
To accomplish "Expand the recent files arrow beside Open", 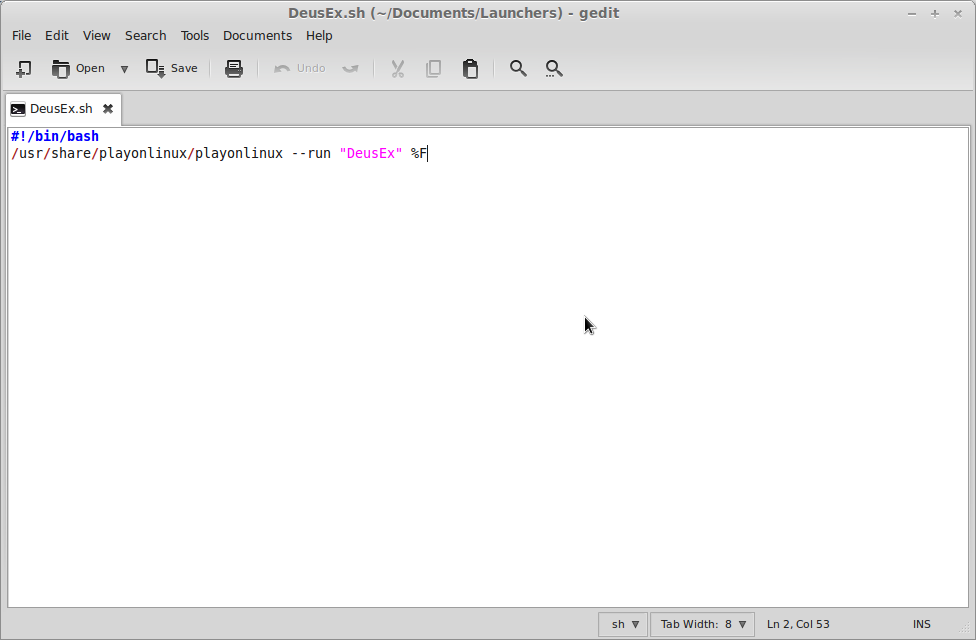I will coord(124,69).
